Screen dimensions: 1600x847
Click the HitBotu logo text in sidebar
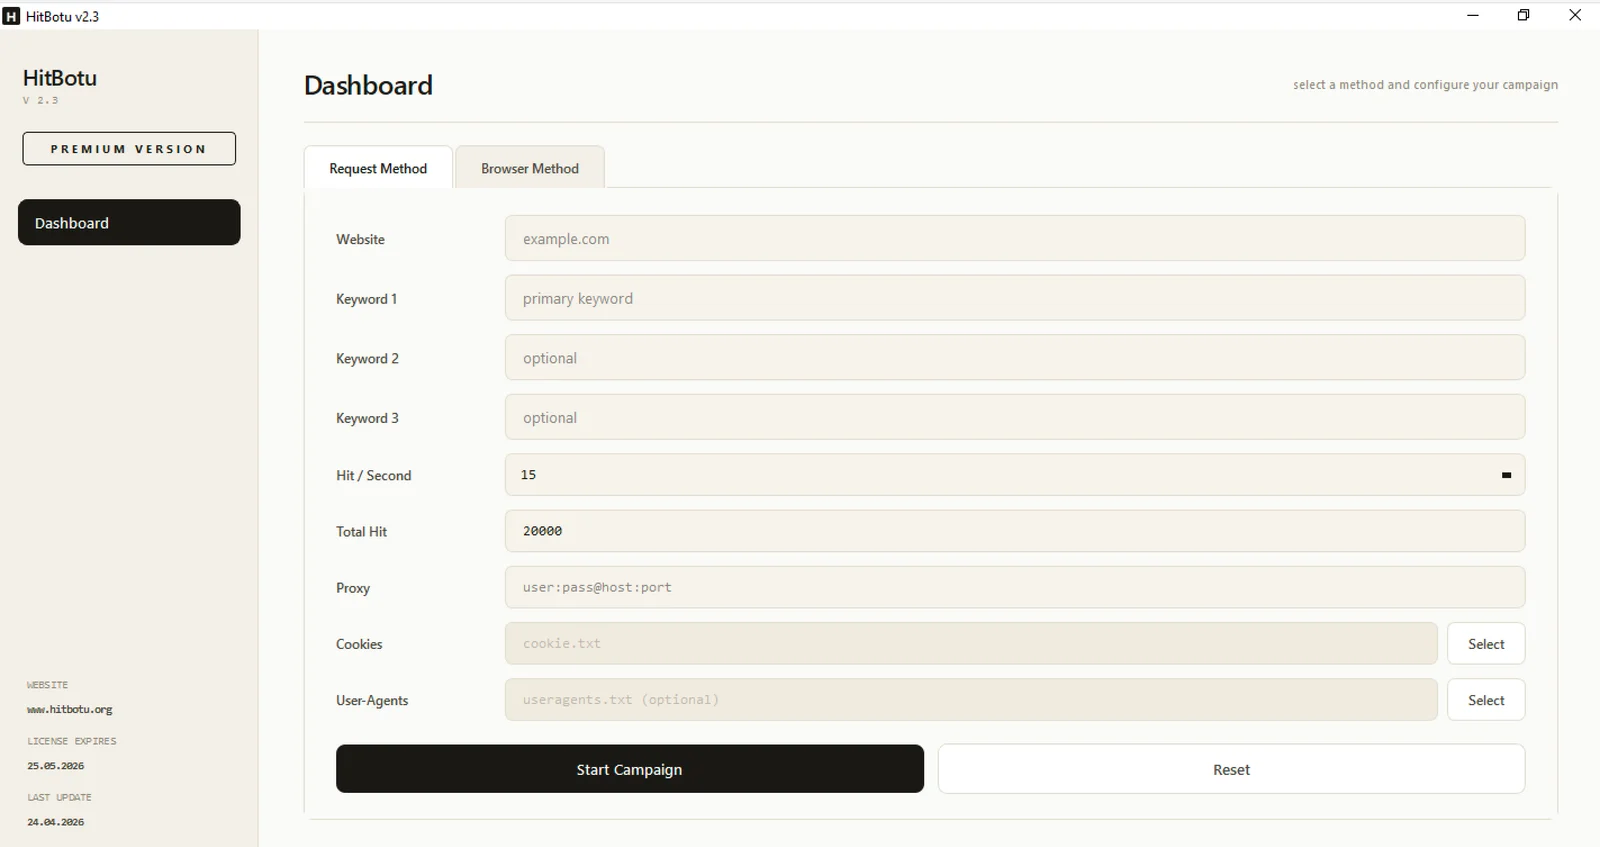[x=60, y=78]
